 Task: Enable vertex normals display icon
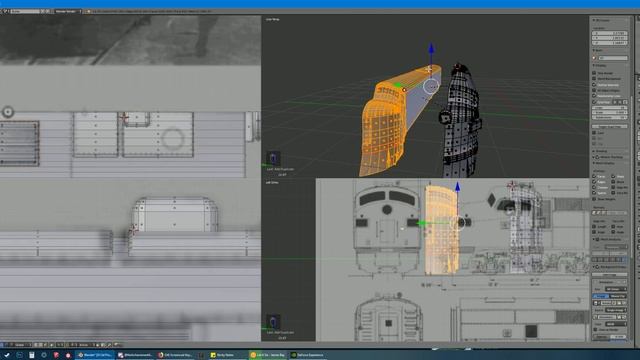click(594, 213)
